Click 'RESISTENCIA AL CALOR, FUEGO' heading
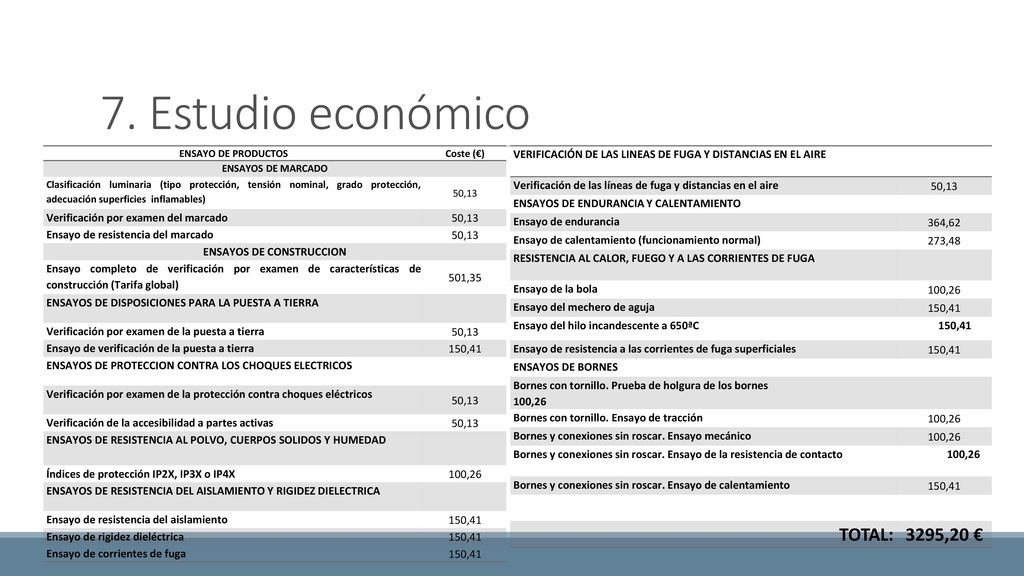Screen dimensions: 1024x576 pos(664,259)
